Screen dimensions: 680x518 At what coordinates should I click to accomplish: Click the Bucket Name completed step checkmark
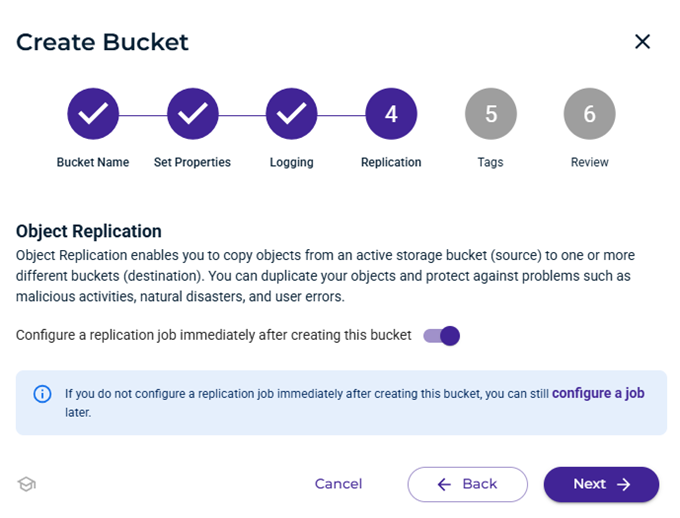(93, 114)
